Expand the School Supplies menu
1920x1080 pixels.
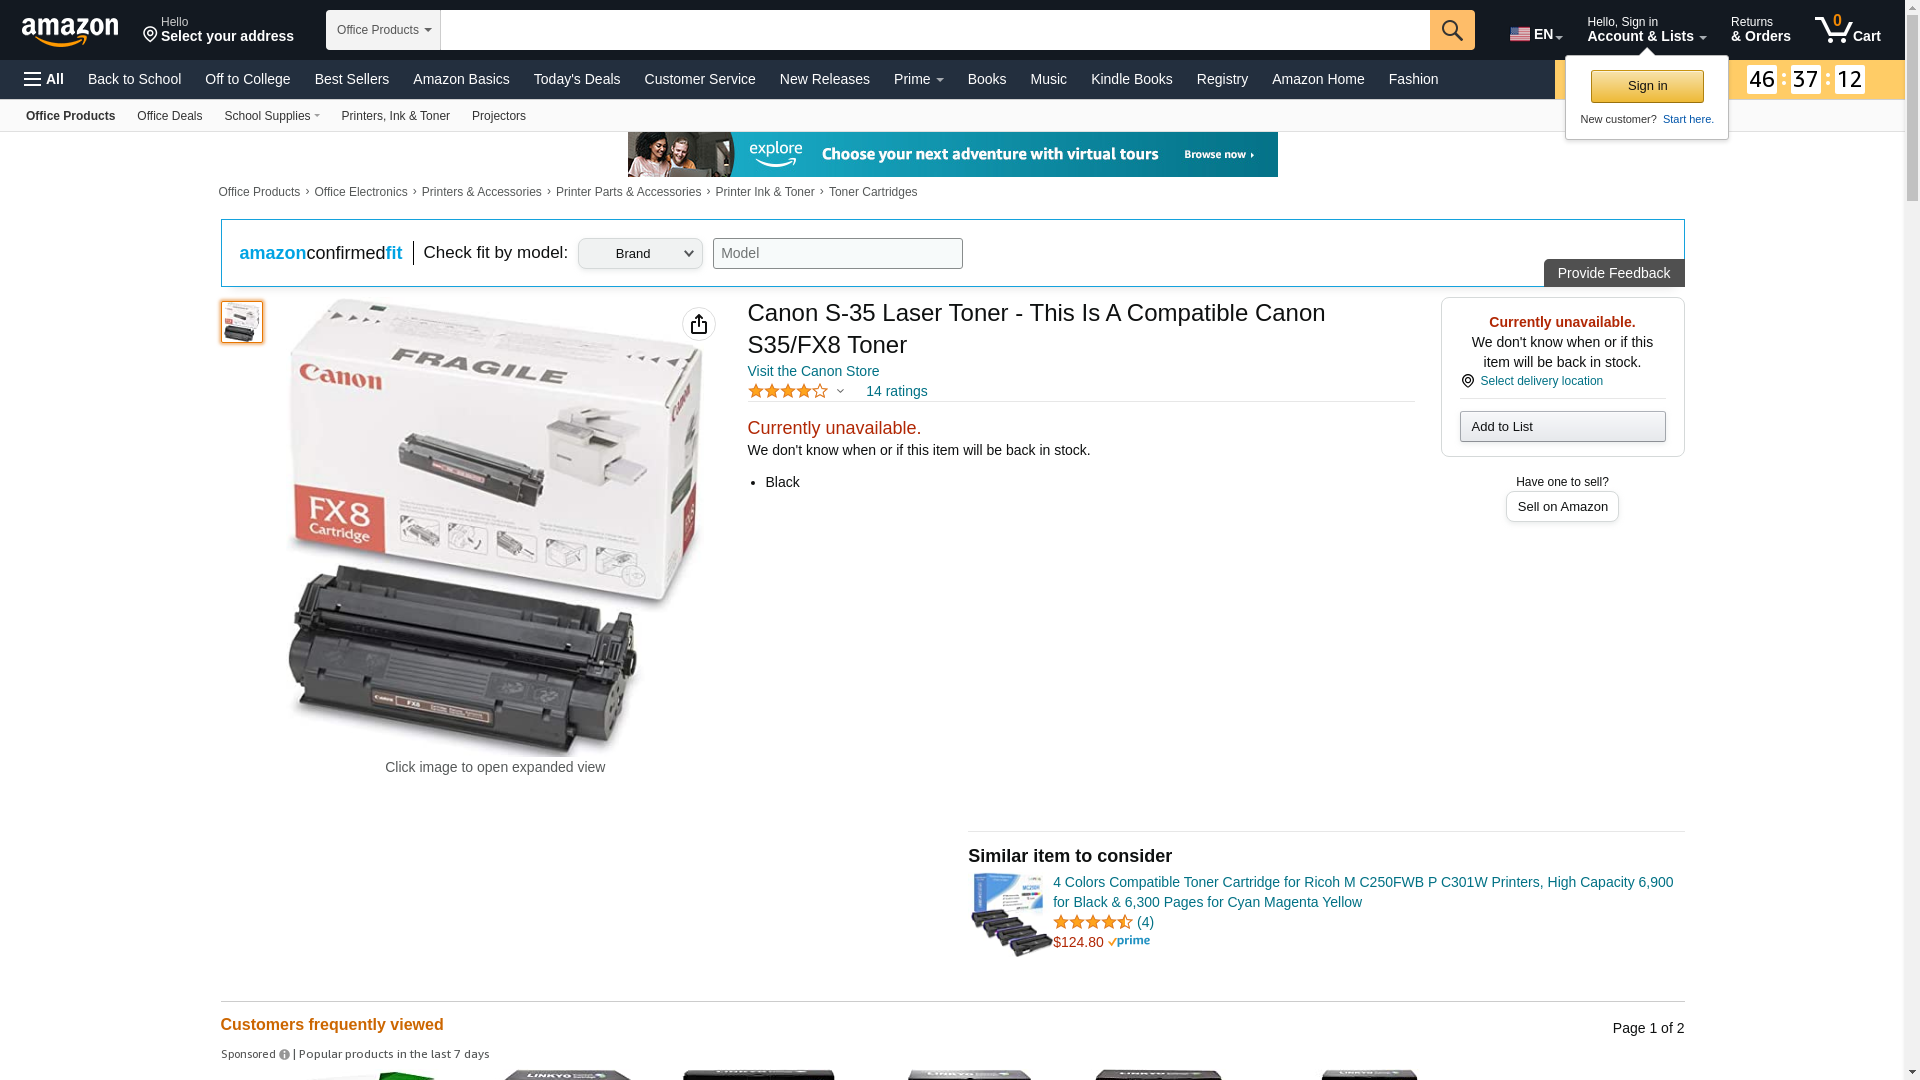pyautogui.click(x=272, y=116)
